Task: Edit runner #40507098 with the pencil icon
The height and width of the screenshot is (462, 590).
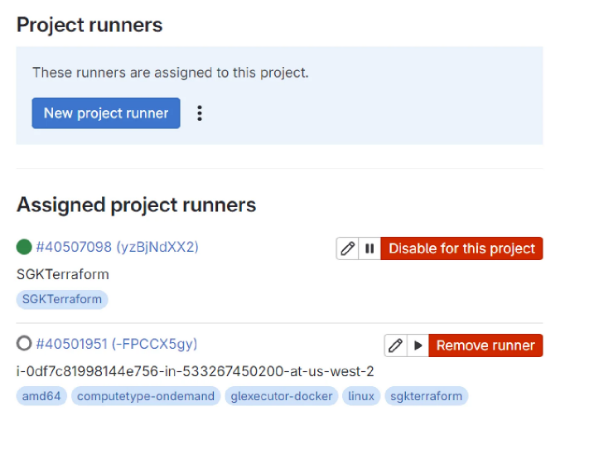Action: click(x=347, y=248)
